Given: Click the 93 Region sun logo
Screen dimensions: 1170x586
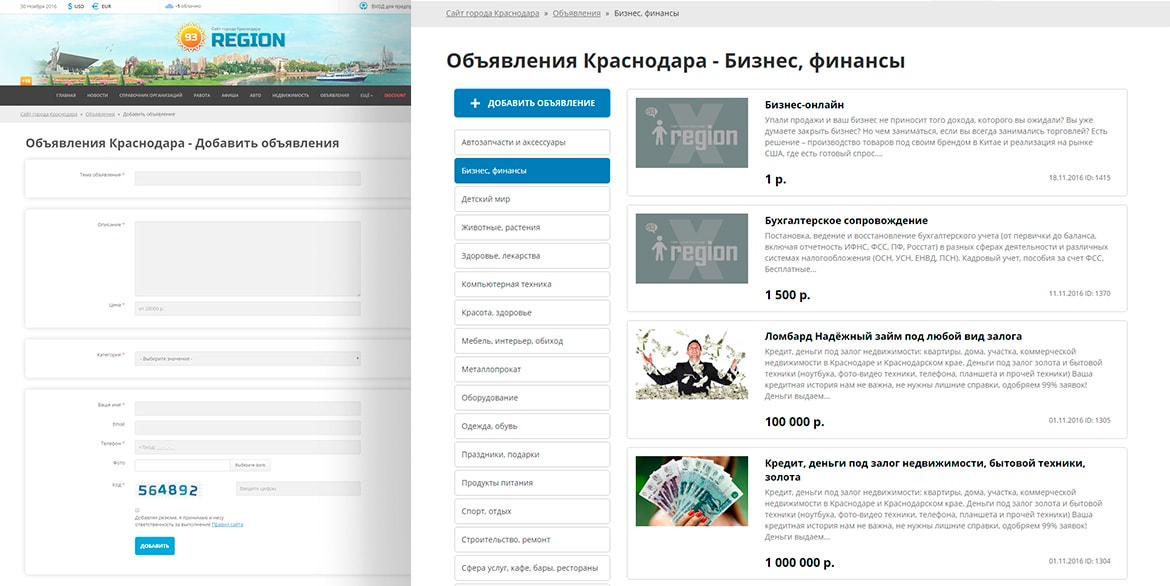Looking at the screenshot, I should tap(192, 39).
